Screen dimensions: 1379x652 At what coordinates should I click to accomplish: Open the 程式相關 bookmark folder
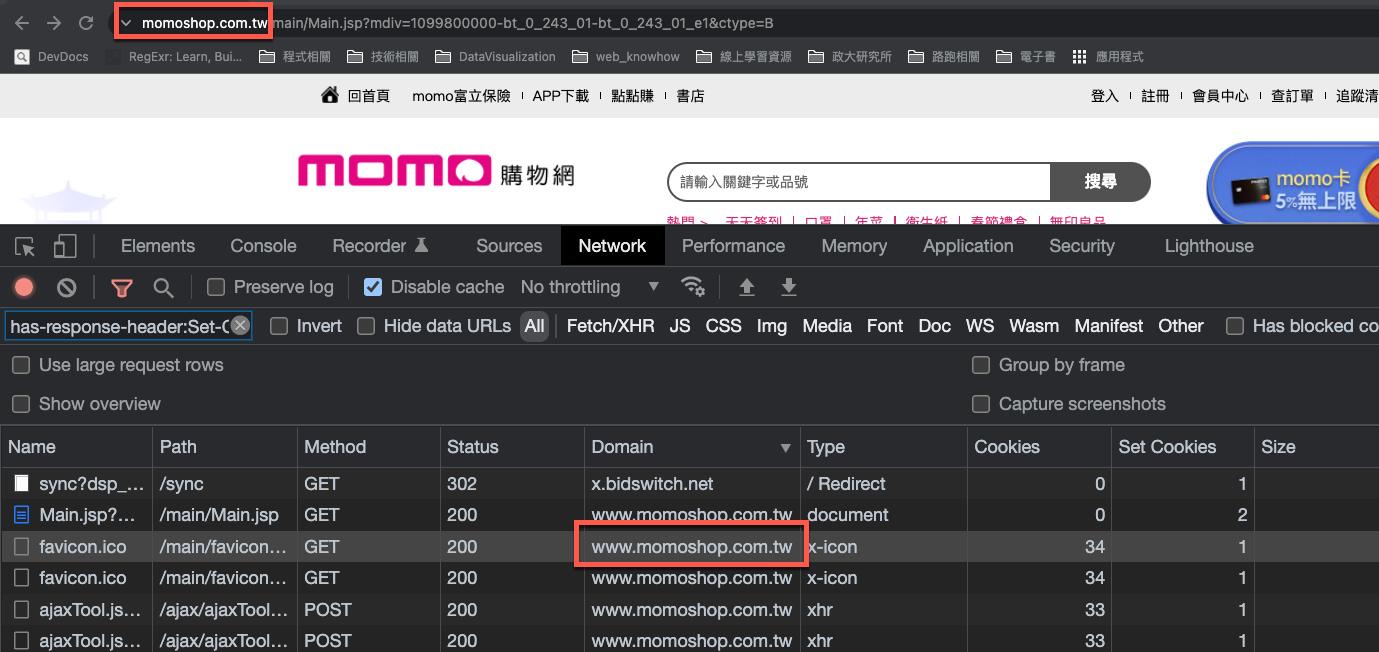(294, 57)
